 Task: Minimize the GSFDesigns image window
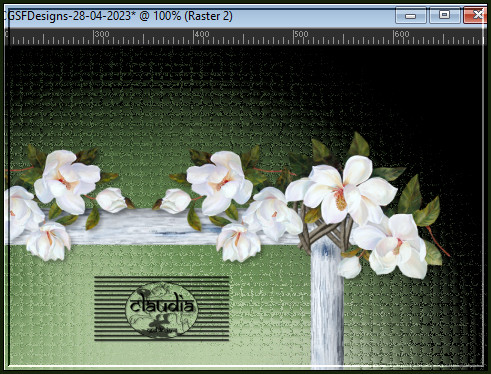click(411, 15)
